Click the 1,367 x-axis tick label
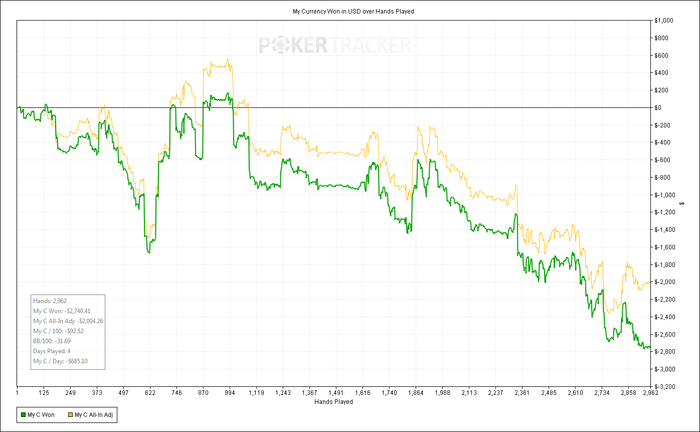This screenshot has width=700, height=432. (309, 393)
